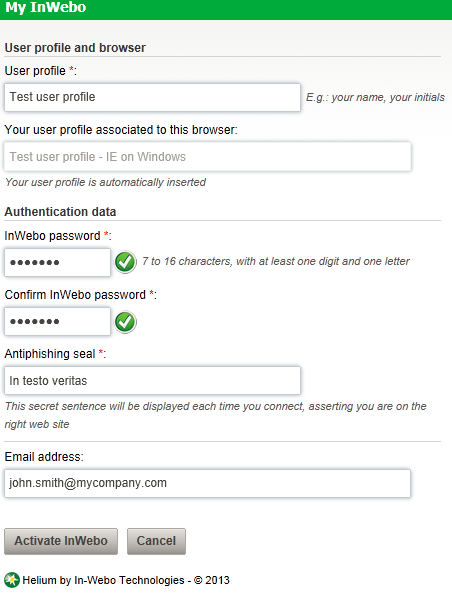Click the Authentication data section heading
Screen dimensions: 452x600
(x=60, y=212)
